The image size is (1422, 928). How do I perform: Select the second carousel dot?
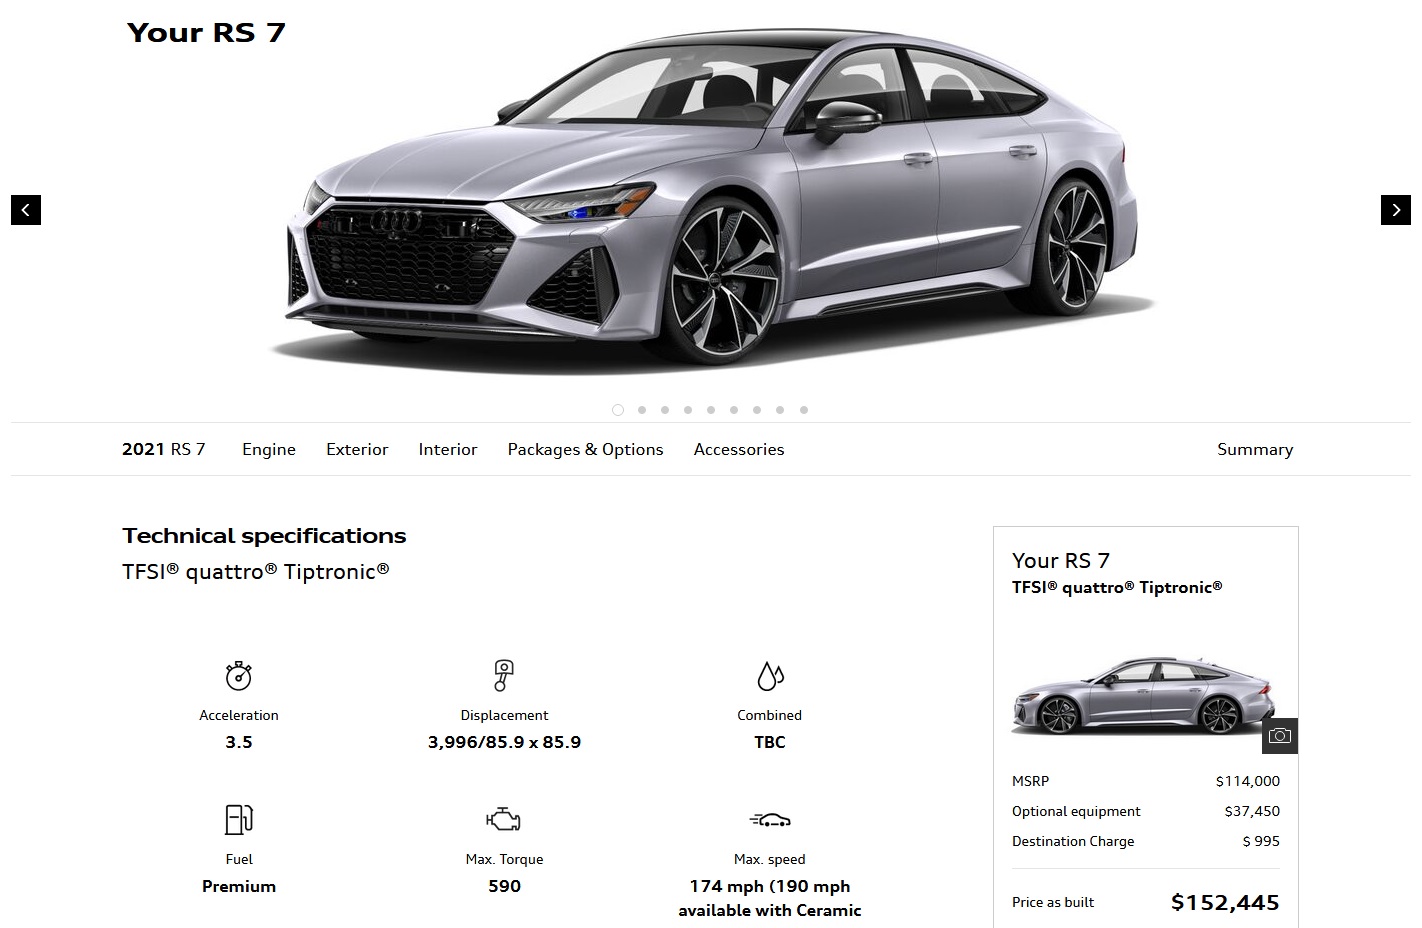click(642, 410)
